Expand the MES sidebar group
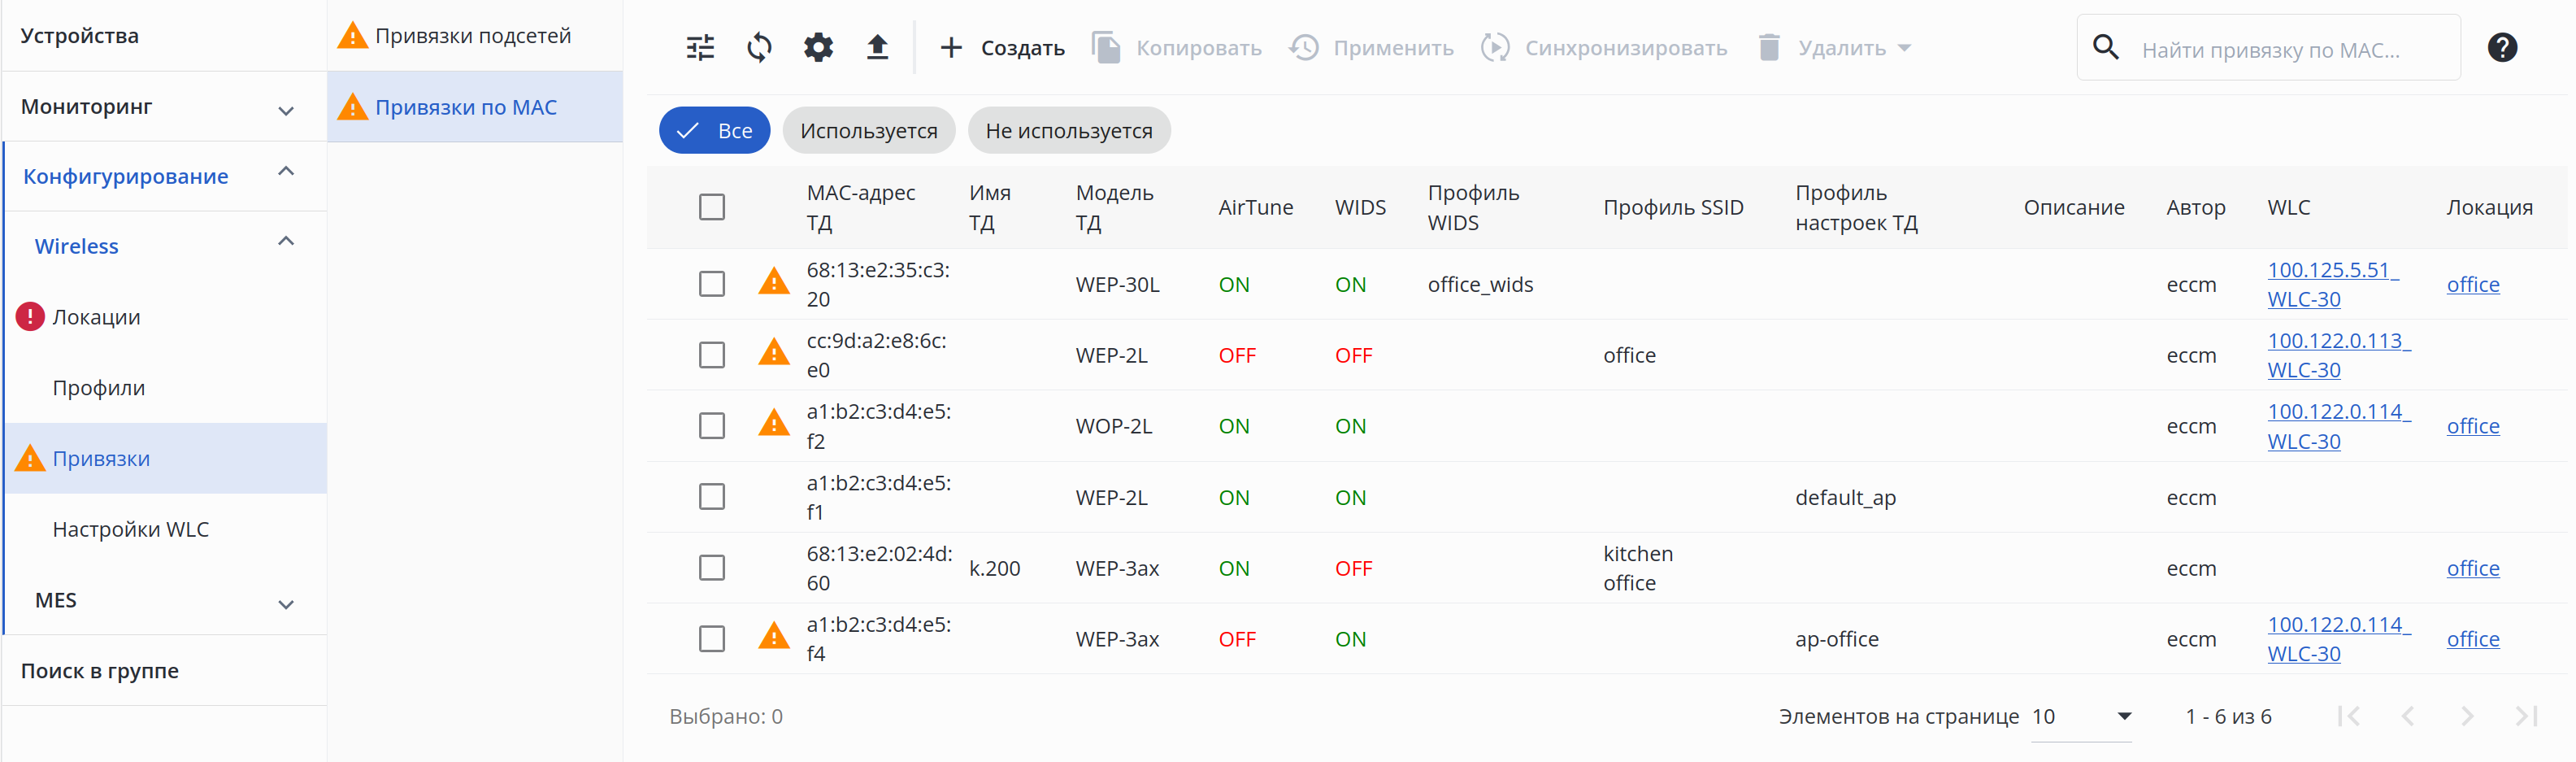This screenshot has height=762, width=2576. coord(286,603)
